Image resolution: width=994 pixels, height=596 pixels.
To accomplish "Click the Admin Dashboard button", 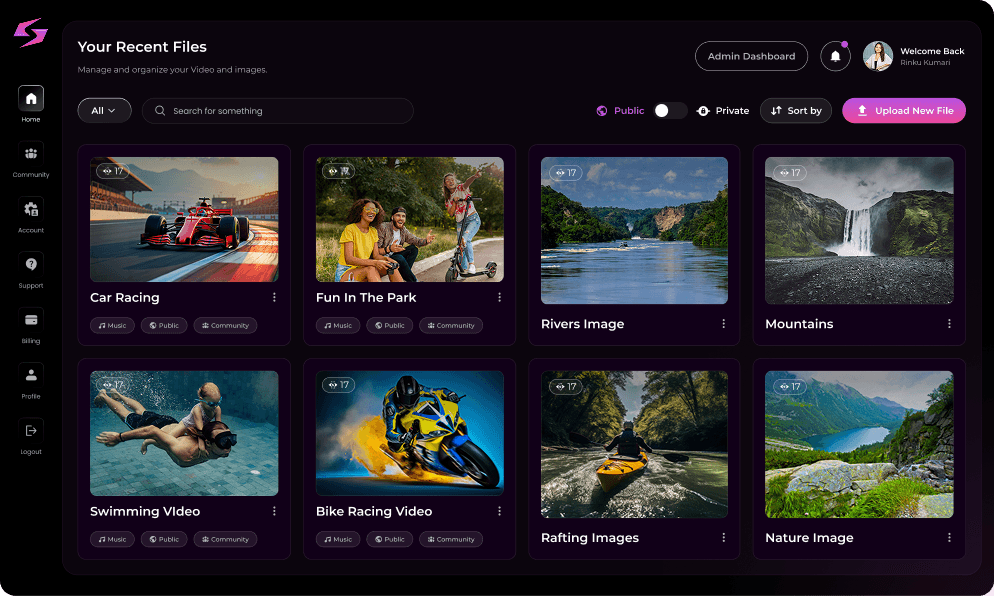I will (x=751, y=57).
